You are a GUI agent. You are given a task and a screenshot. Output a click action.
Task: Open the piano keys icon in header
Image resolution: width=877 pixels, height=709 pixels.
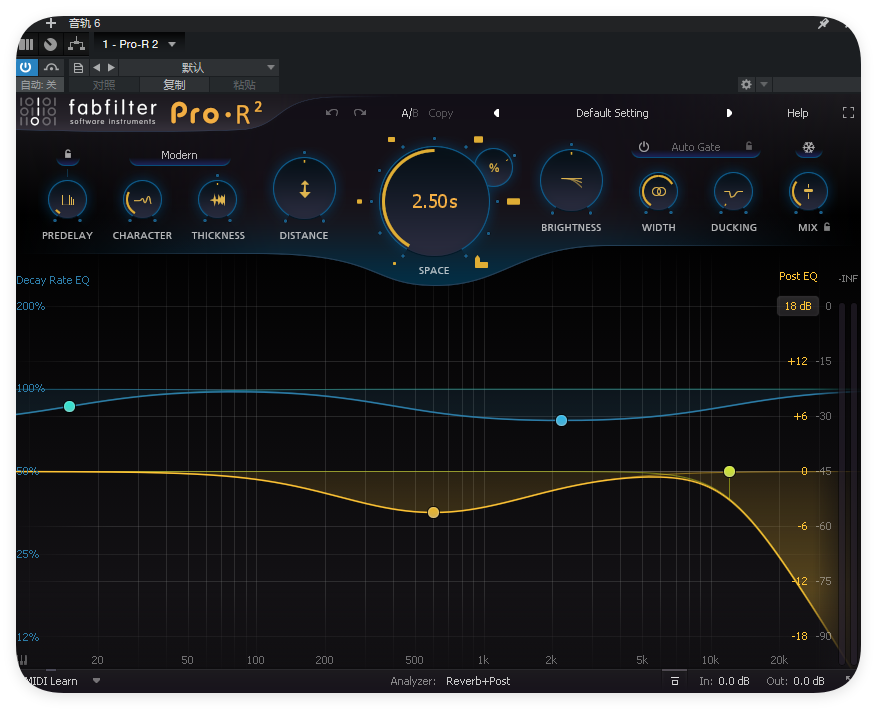coord(26,44)
